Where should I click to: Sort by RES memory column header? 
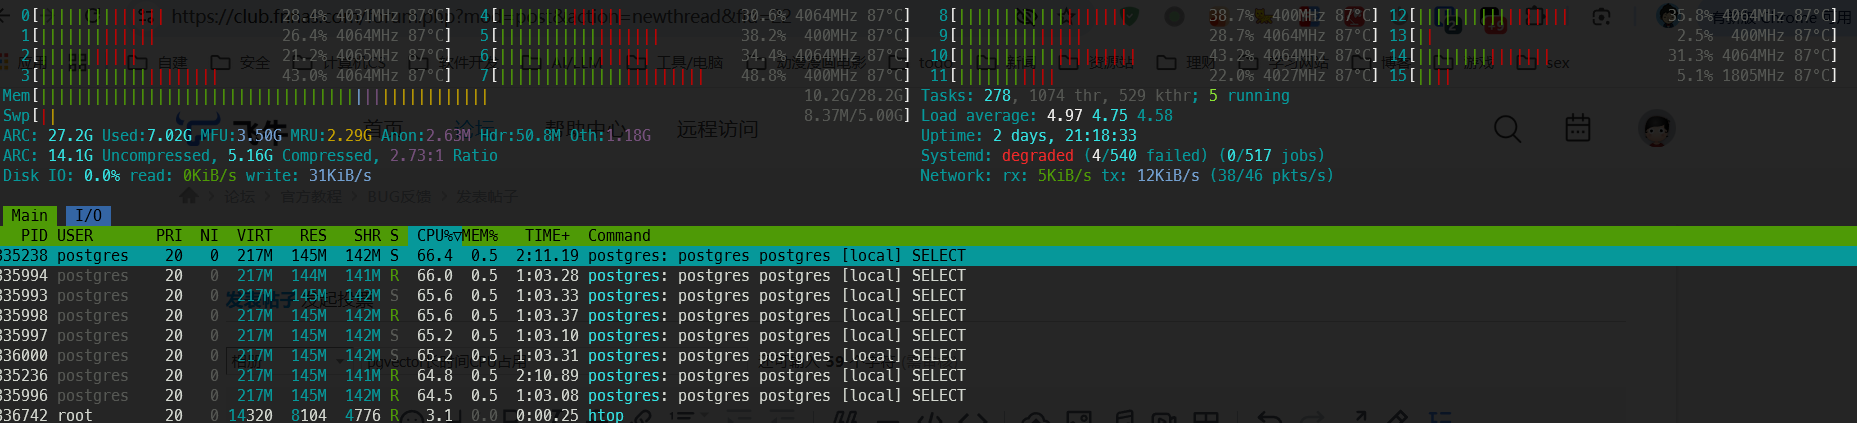313,235
